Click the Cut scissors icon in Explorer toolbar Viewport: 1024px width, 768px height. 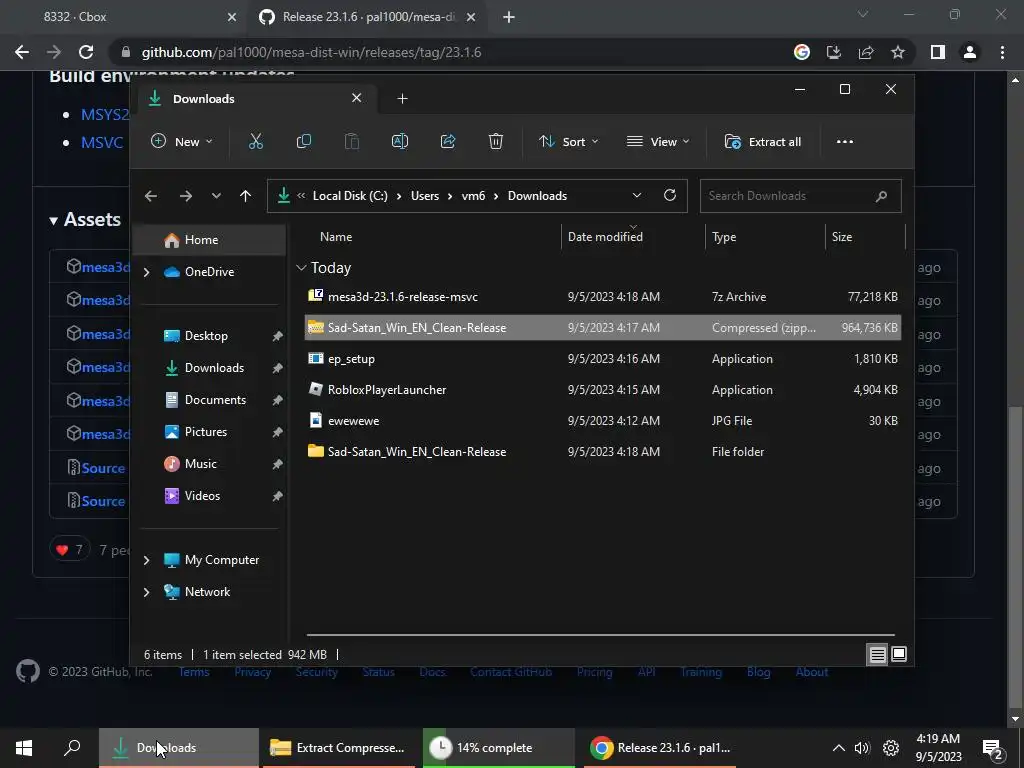[x=255, y=142]
